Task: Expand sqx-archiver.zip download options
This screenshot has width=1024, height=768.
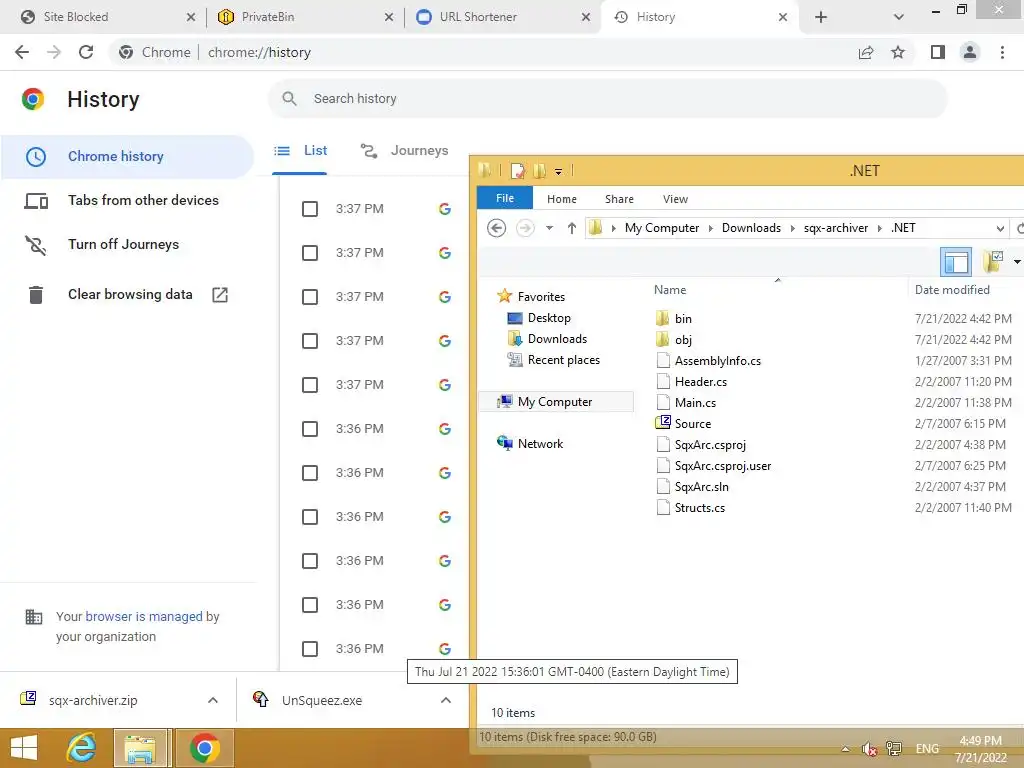Action: click(x=213, y=700)
